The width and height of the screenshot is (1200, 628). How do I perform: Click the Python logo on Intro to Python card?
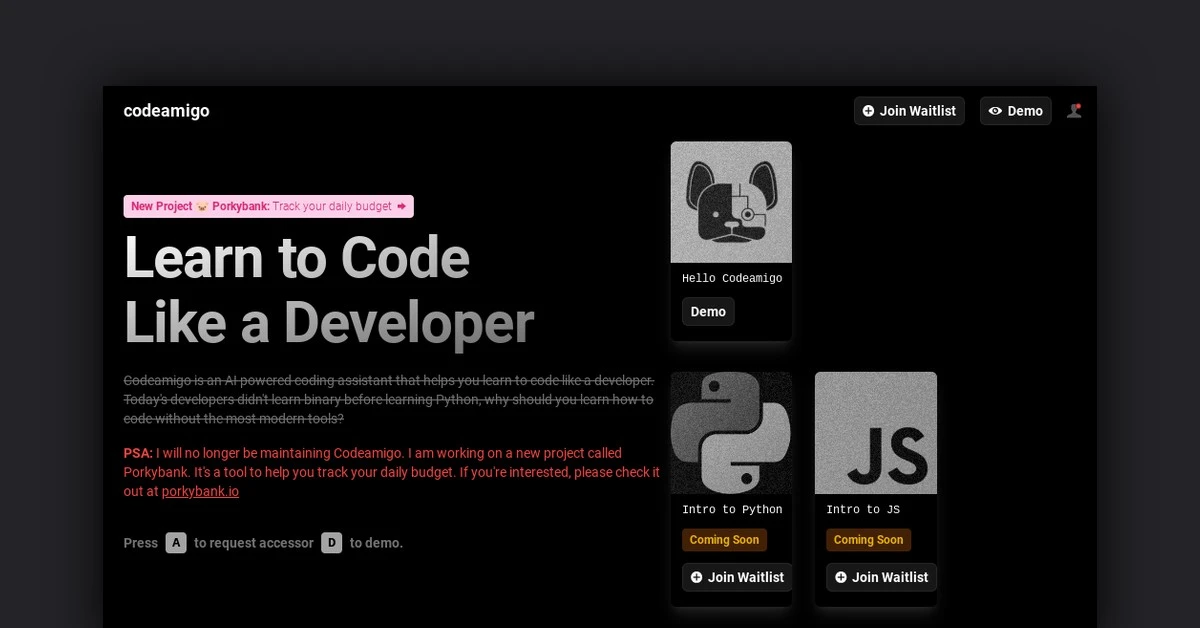tap(731, 432)
